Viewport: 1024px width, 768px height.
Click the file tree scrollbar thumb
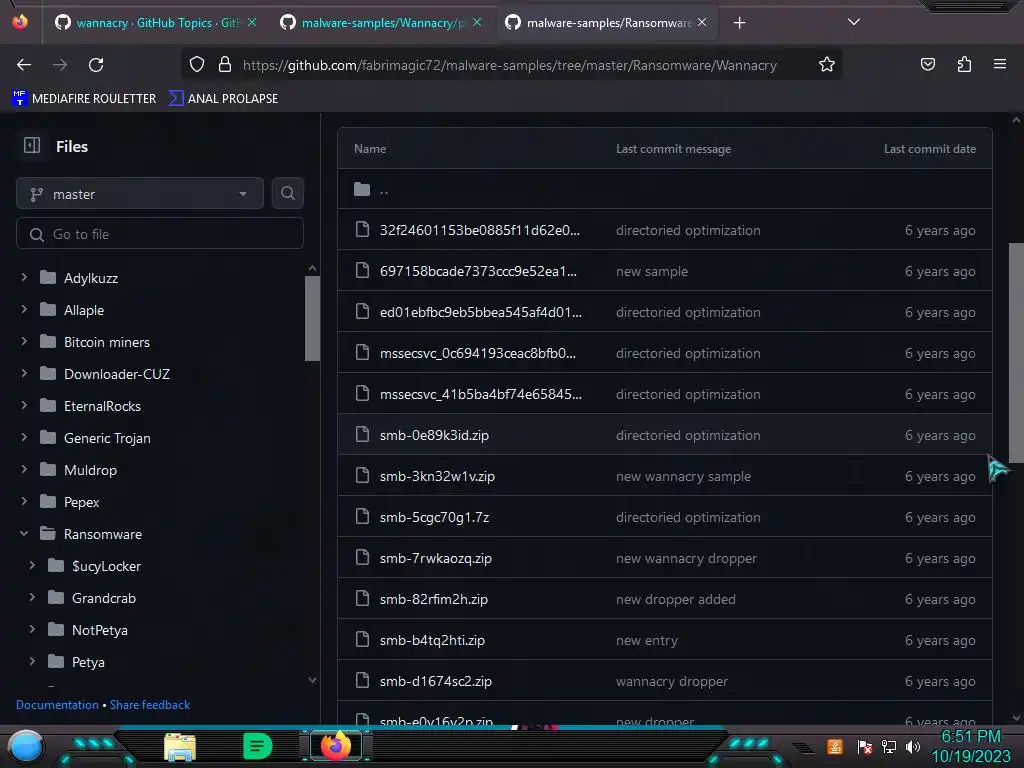coord(312,318)
